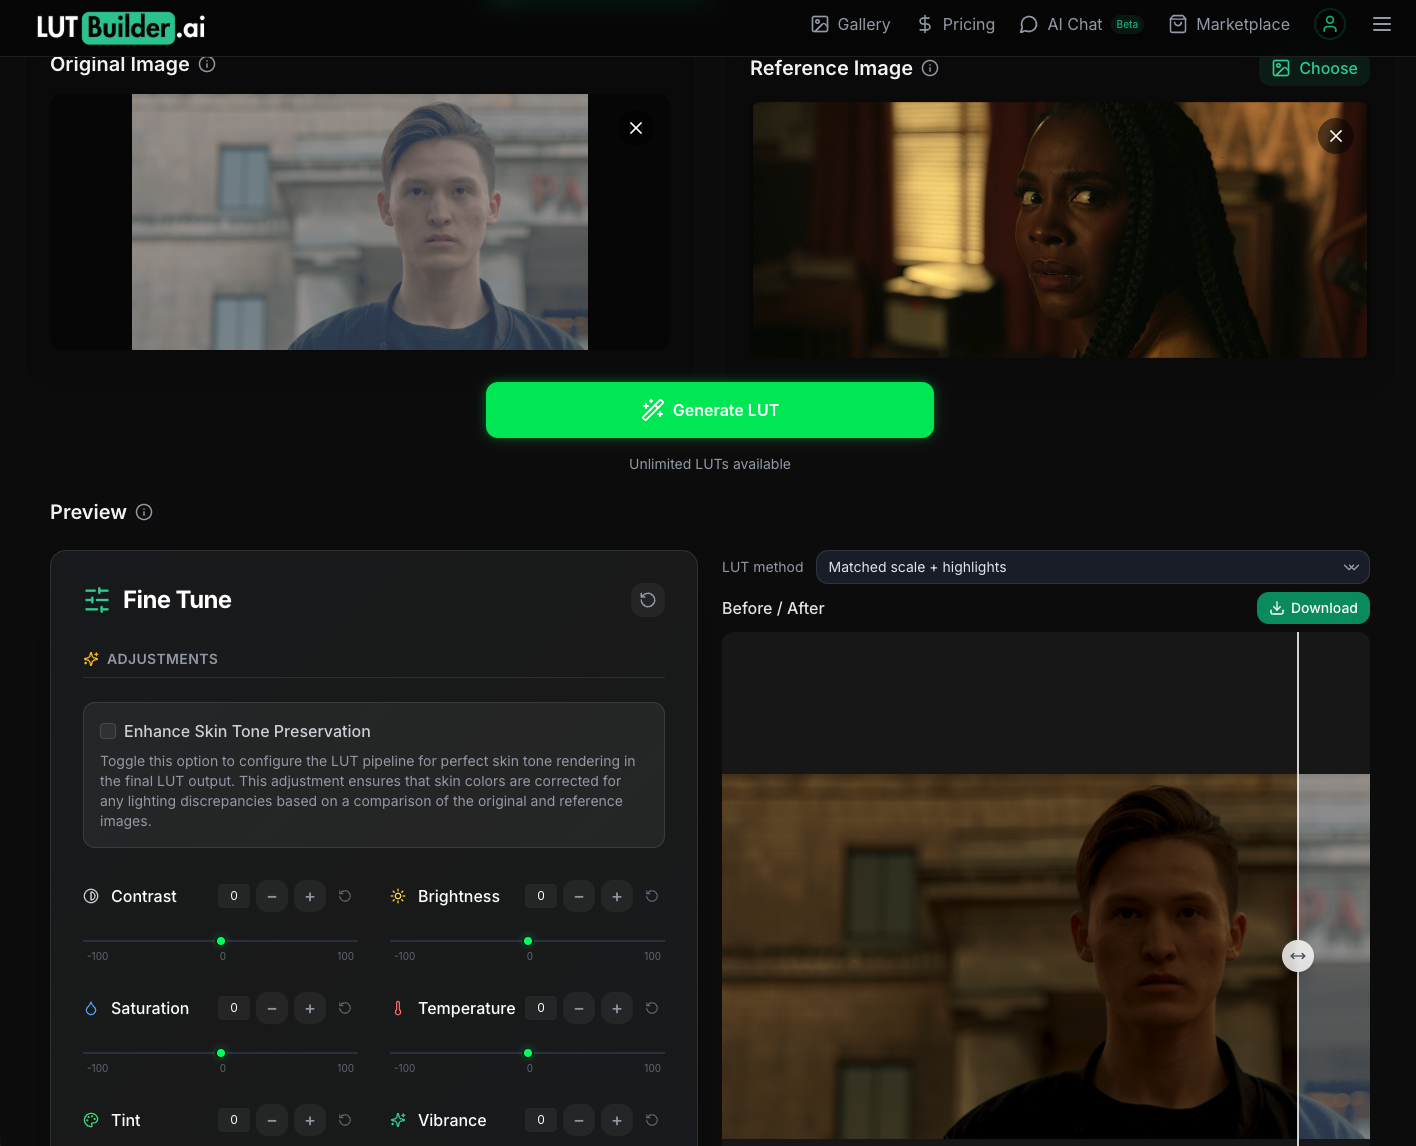Reset all Fine Tune adjustments
This screenshot has width=1416, height=1146.
[x=648, y=600]
